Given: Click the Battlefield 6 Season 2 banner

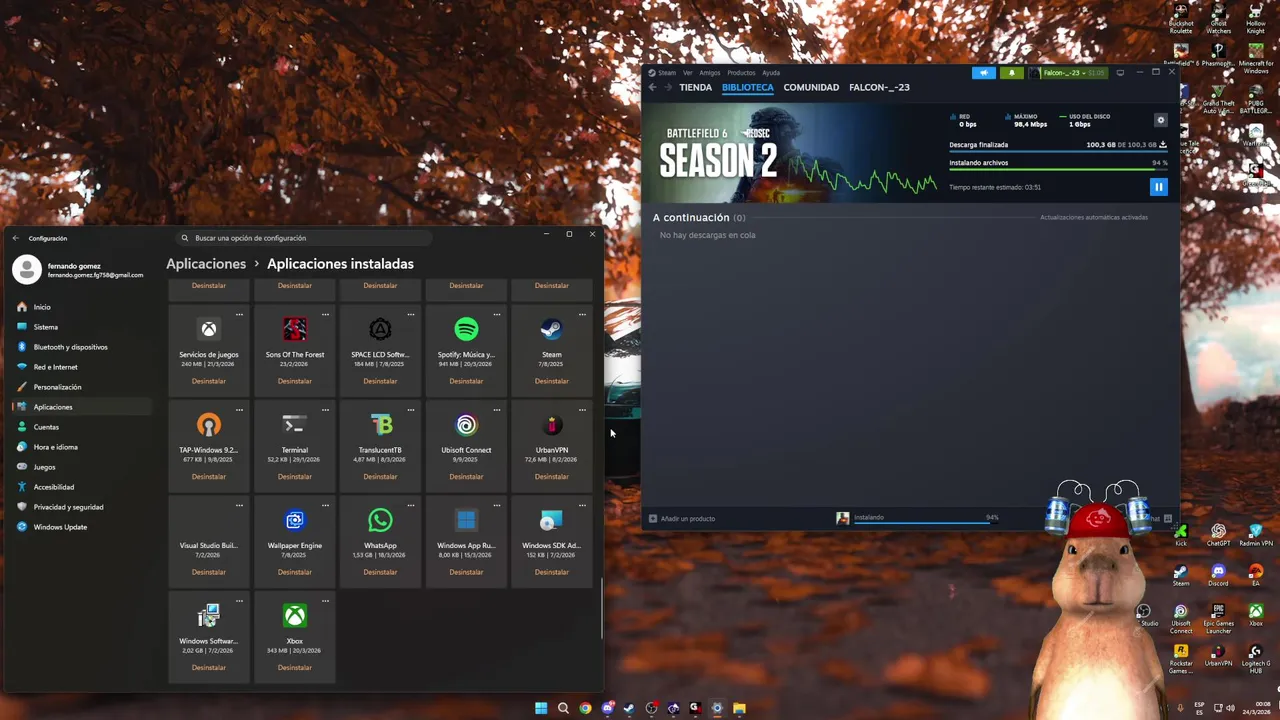Looking at the screenshot, I should (790, 153).
